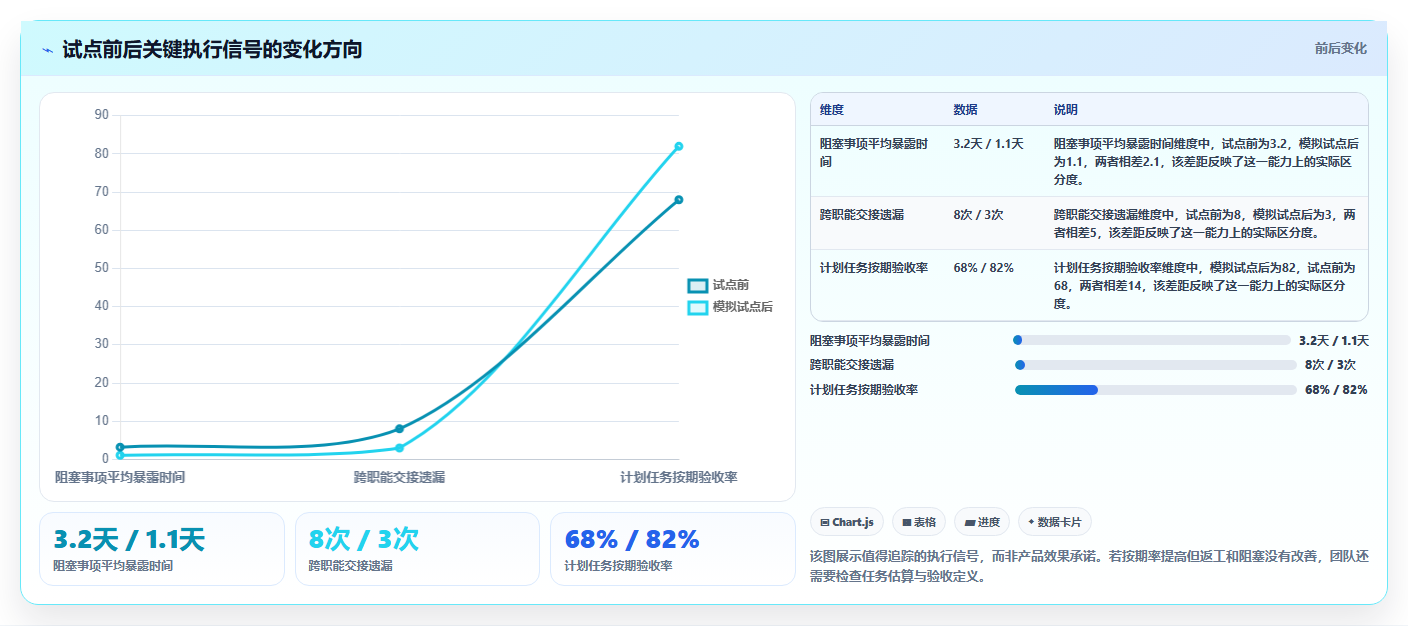The width and height of the screenshot is (1408, 626).
Task: Toggle the 试点前 legend entry
Action: tap(718, 286)
